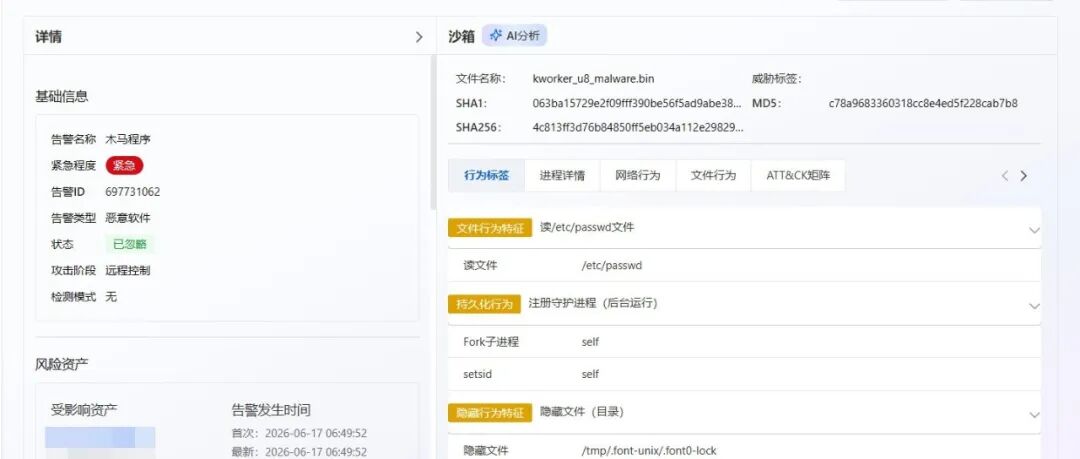Click the 恶意软件 alert type value
This screenshot has width=1080, height=459.
coord(127,218)
